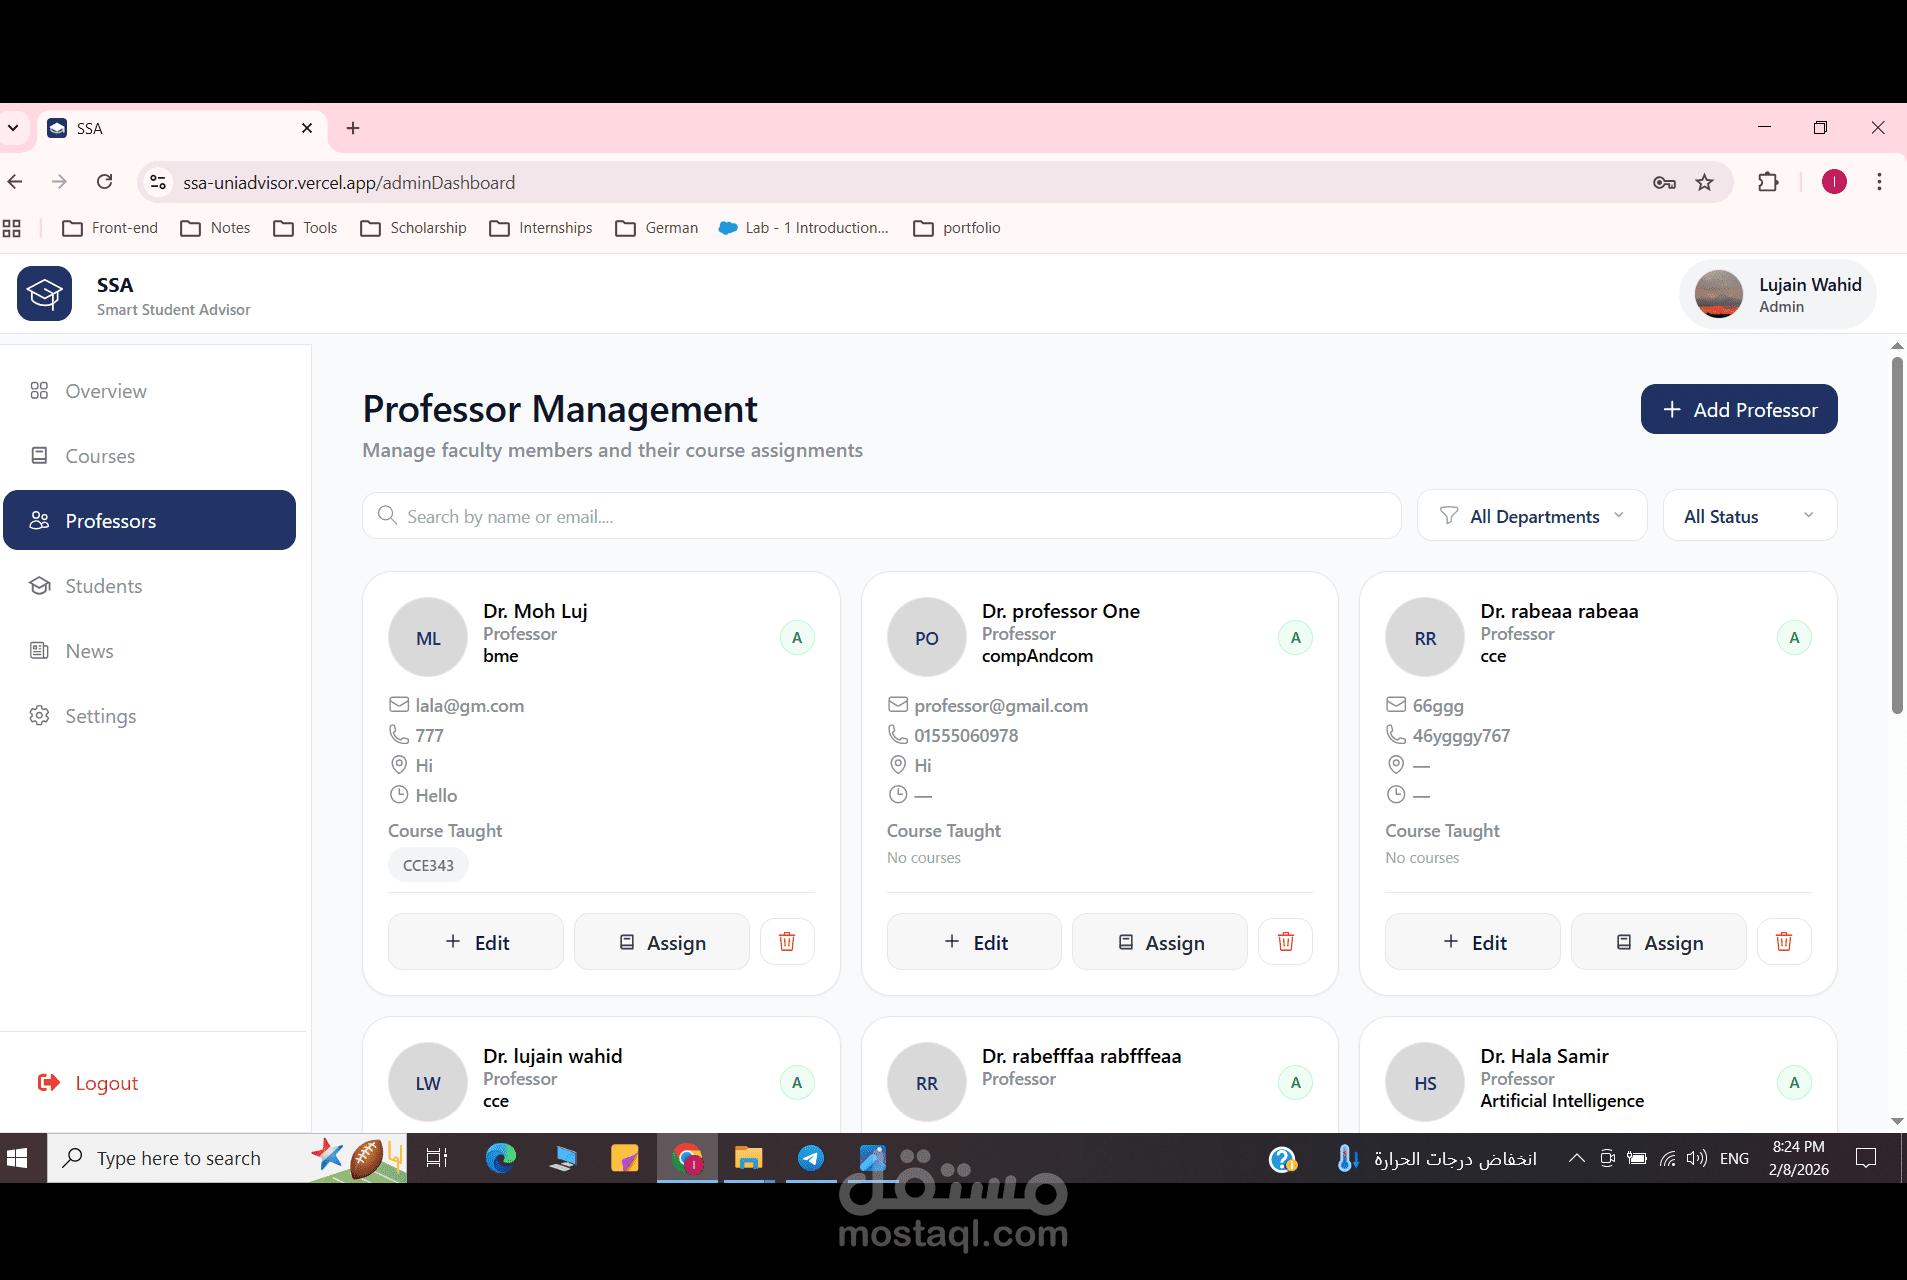The image size is (1907, 1280).
Task: Edit Dr. professor One
Action: (x=974, y=942)
